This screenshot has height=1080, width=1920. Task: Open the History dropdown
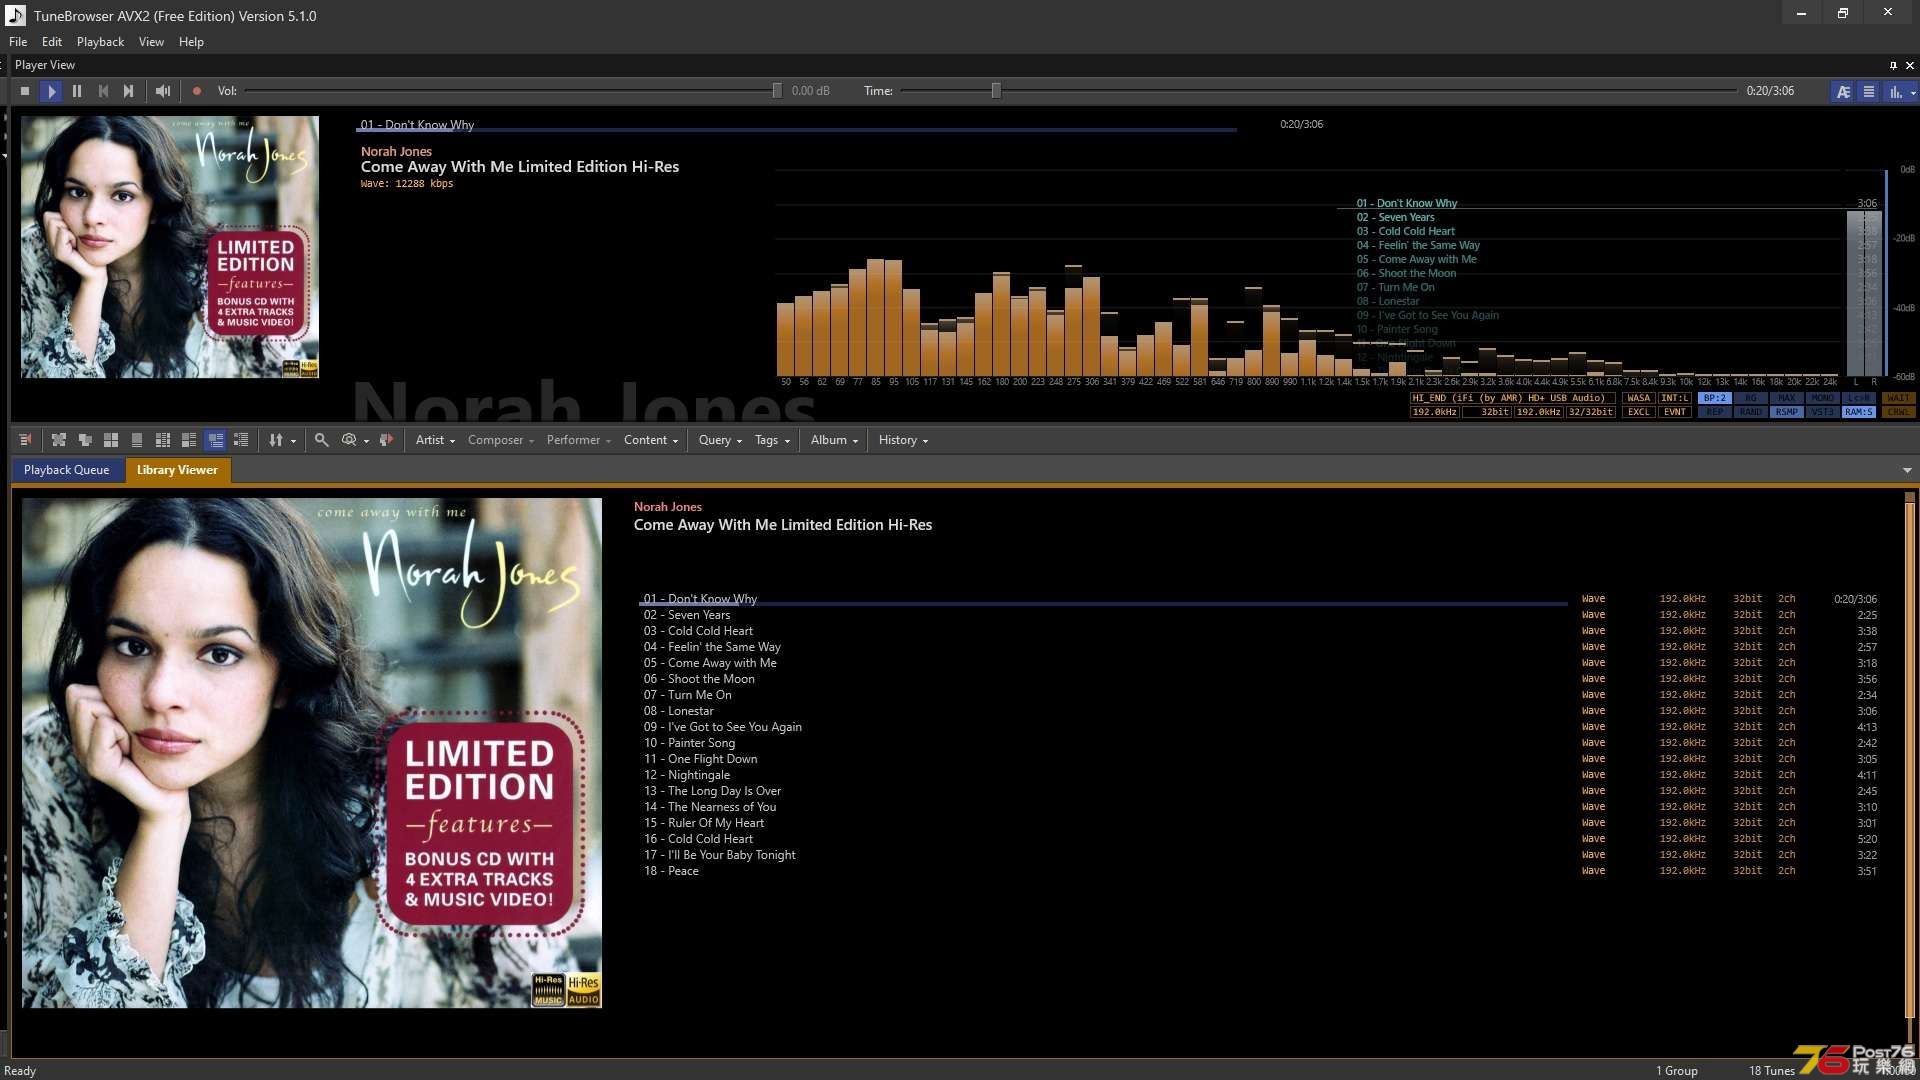903,440
